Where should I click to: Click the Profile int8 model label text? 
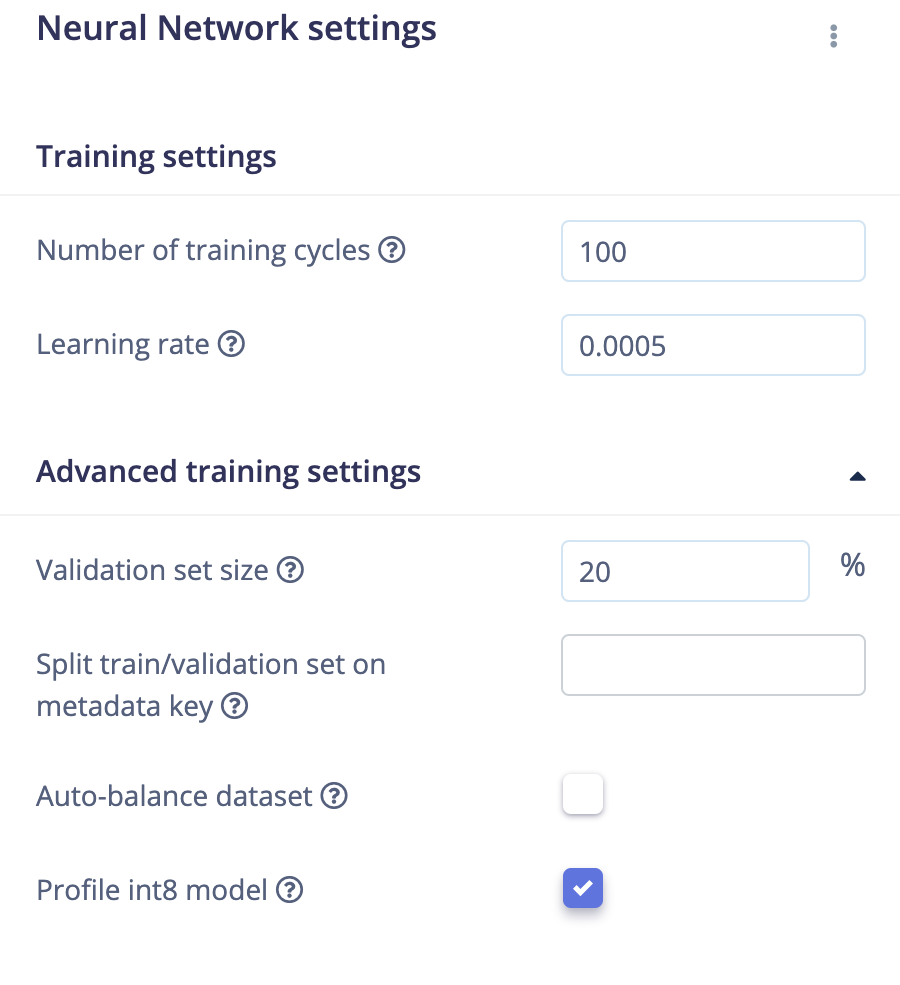point(152,891)
